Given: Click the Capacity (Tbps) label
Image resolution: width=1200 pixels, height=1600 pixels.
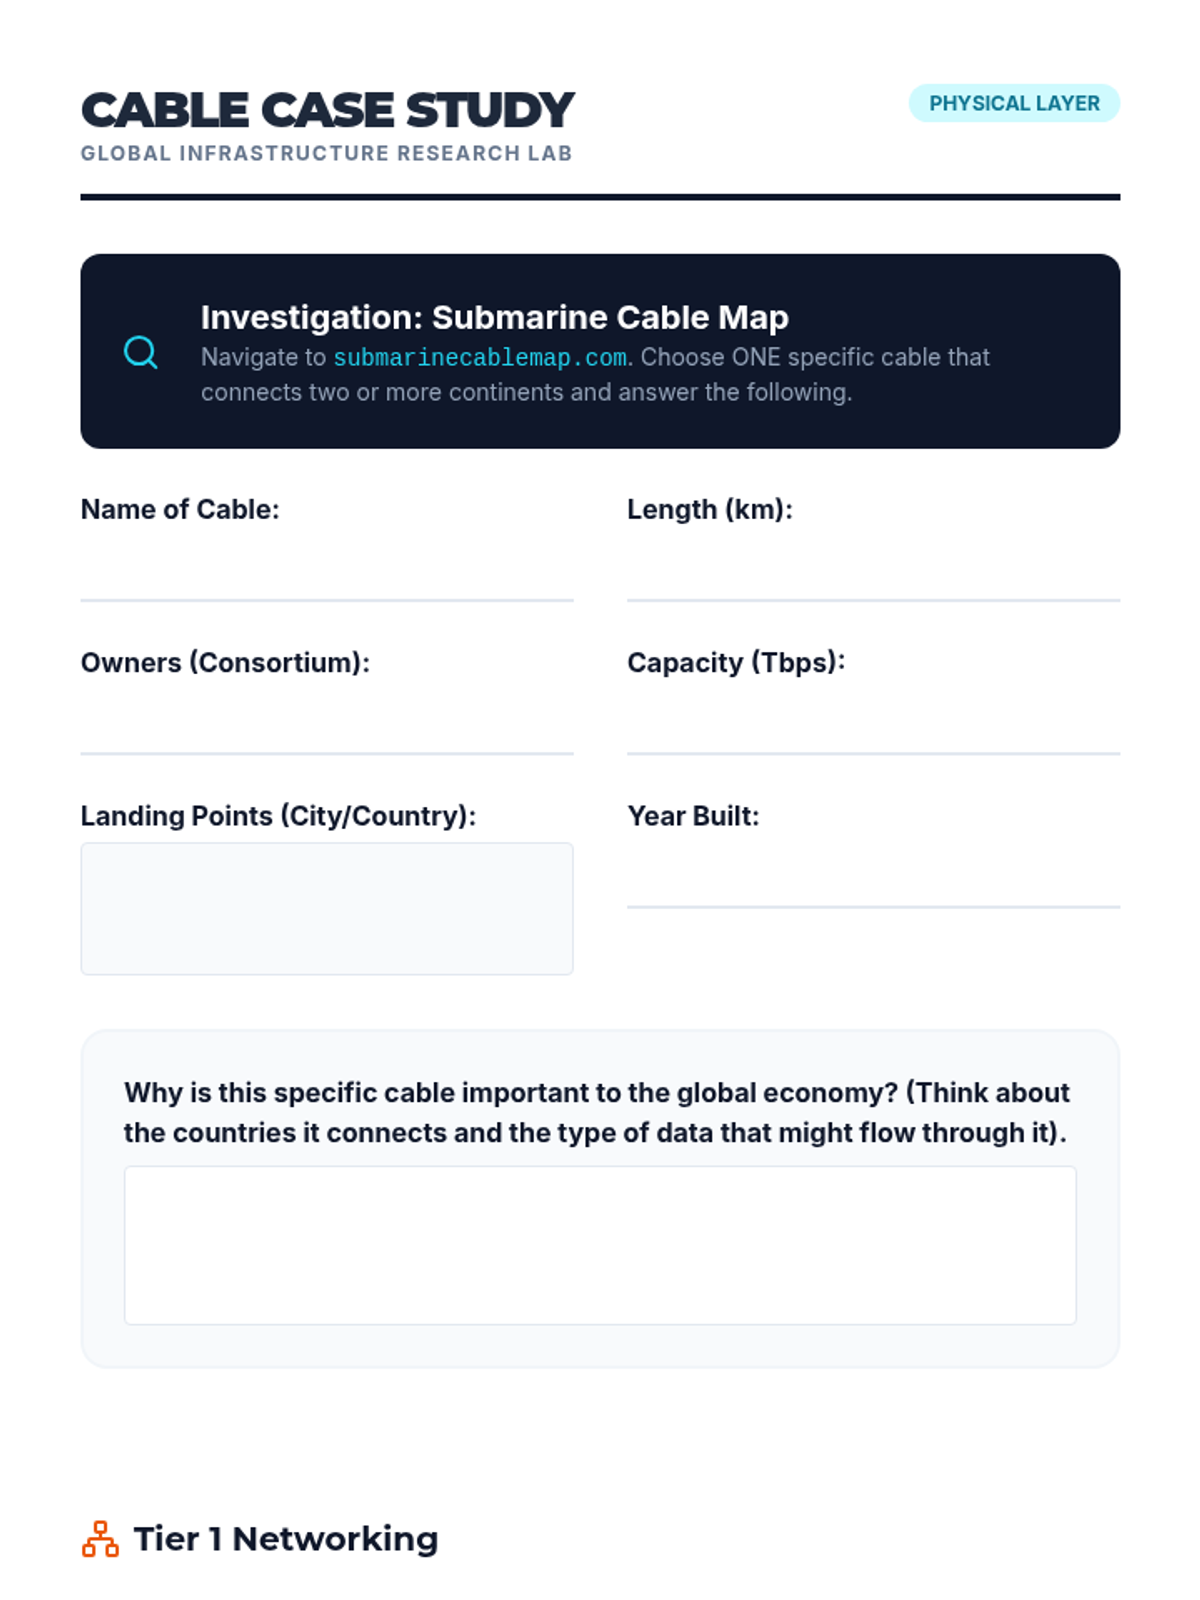Looking at the screenshot, I should (x=736, y=662).
